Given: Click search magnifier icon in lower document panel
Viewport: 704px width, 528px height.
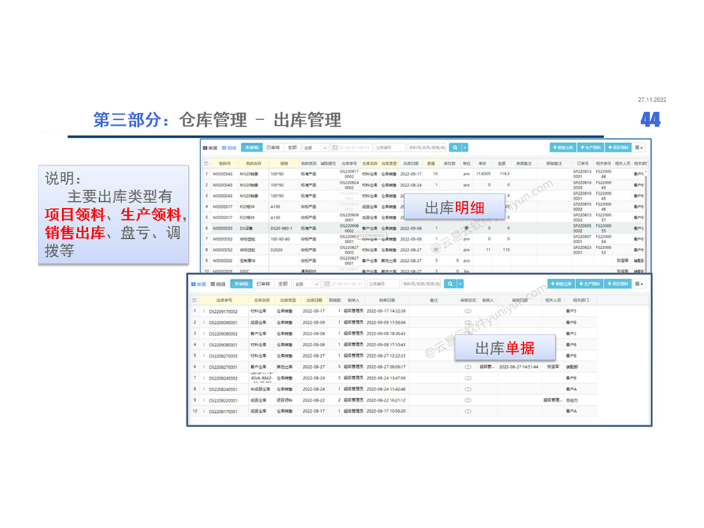Looking at the screenshot, I should 449,284.
